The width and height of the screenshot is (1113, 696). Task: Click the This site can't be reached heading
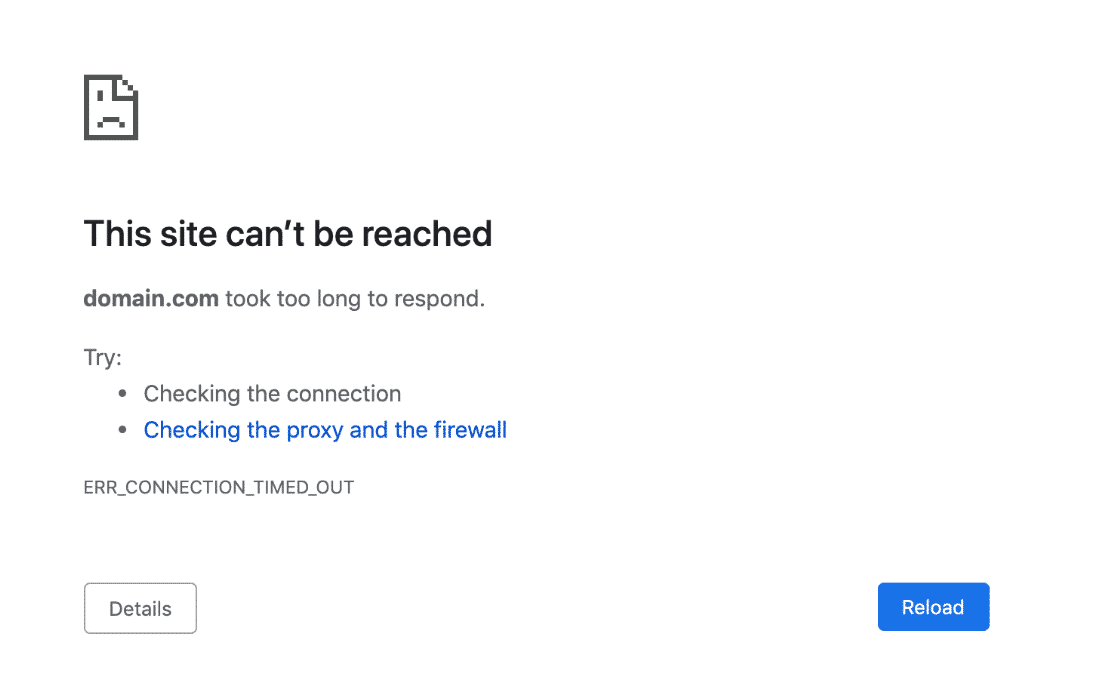(287, 233)
